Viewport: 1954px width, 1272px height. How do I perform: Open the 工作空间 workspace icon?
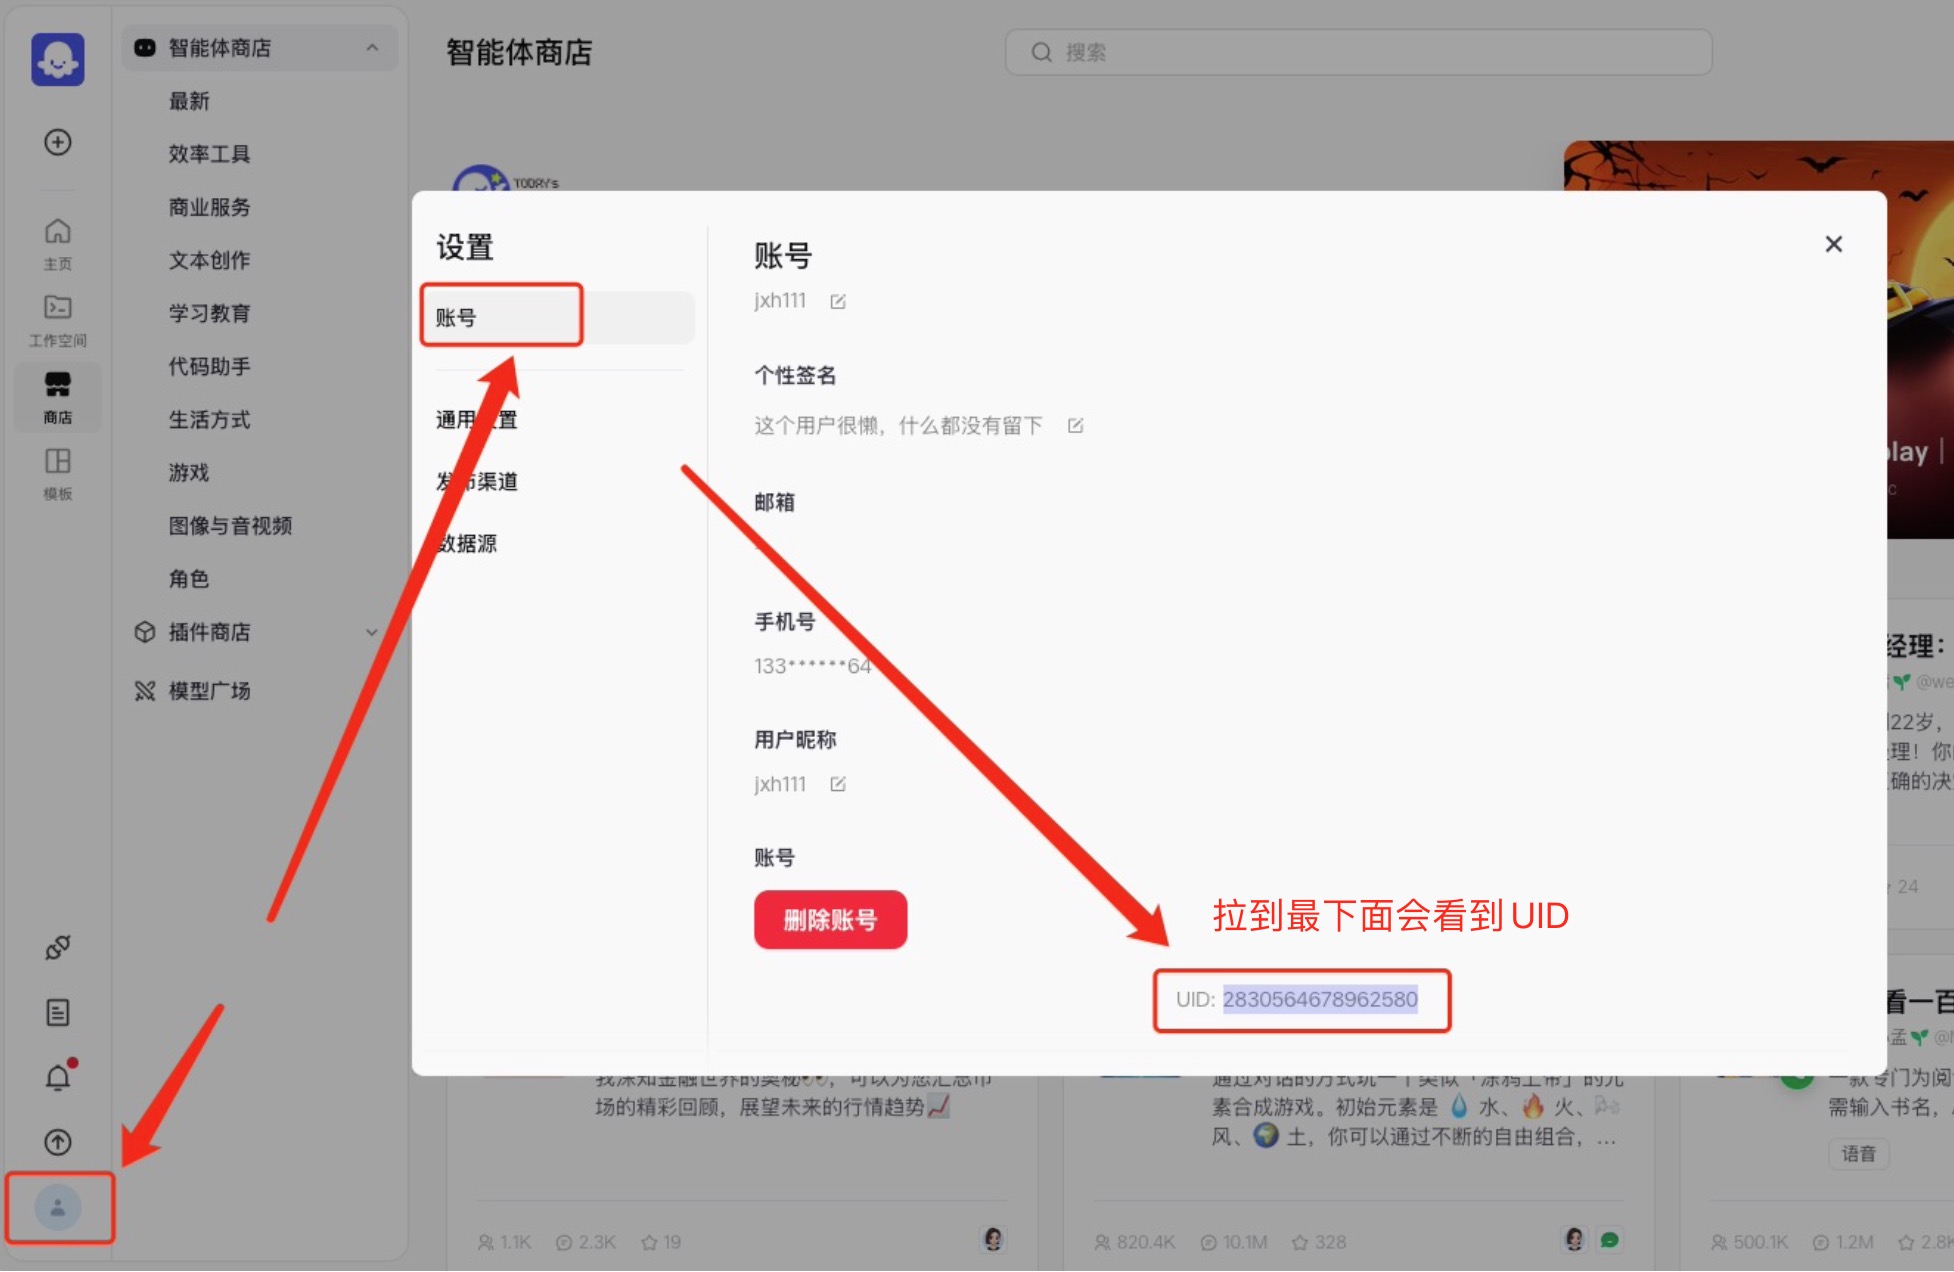click(x=58, y=321)
